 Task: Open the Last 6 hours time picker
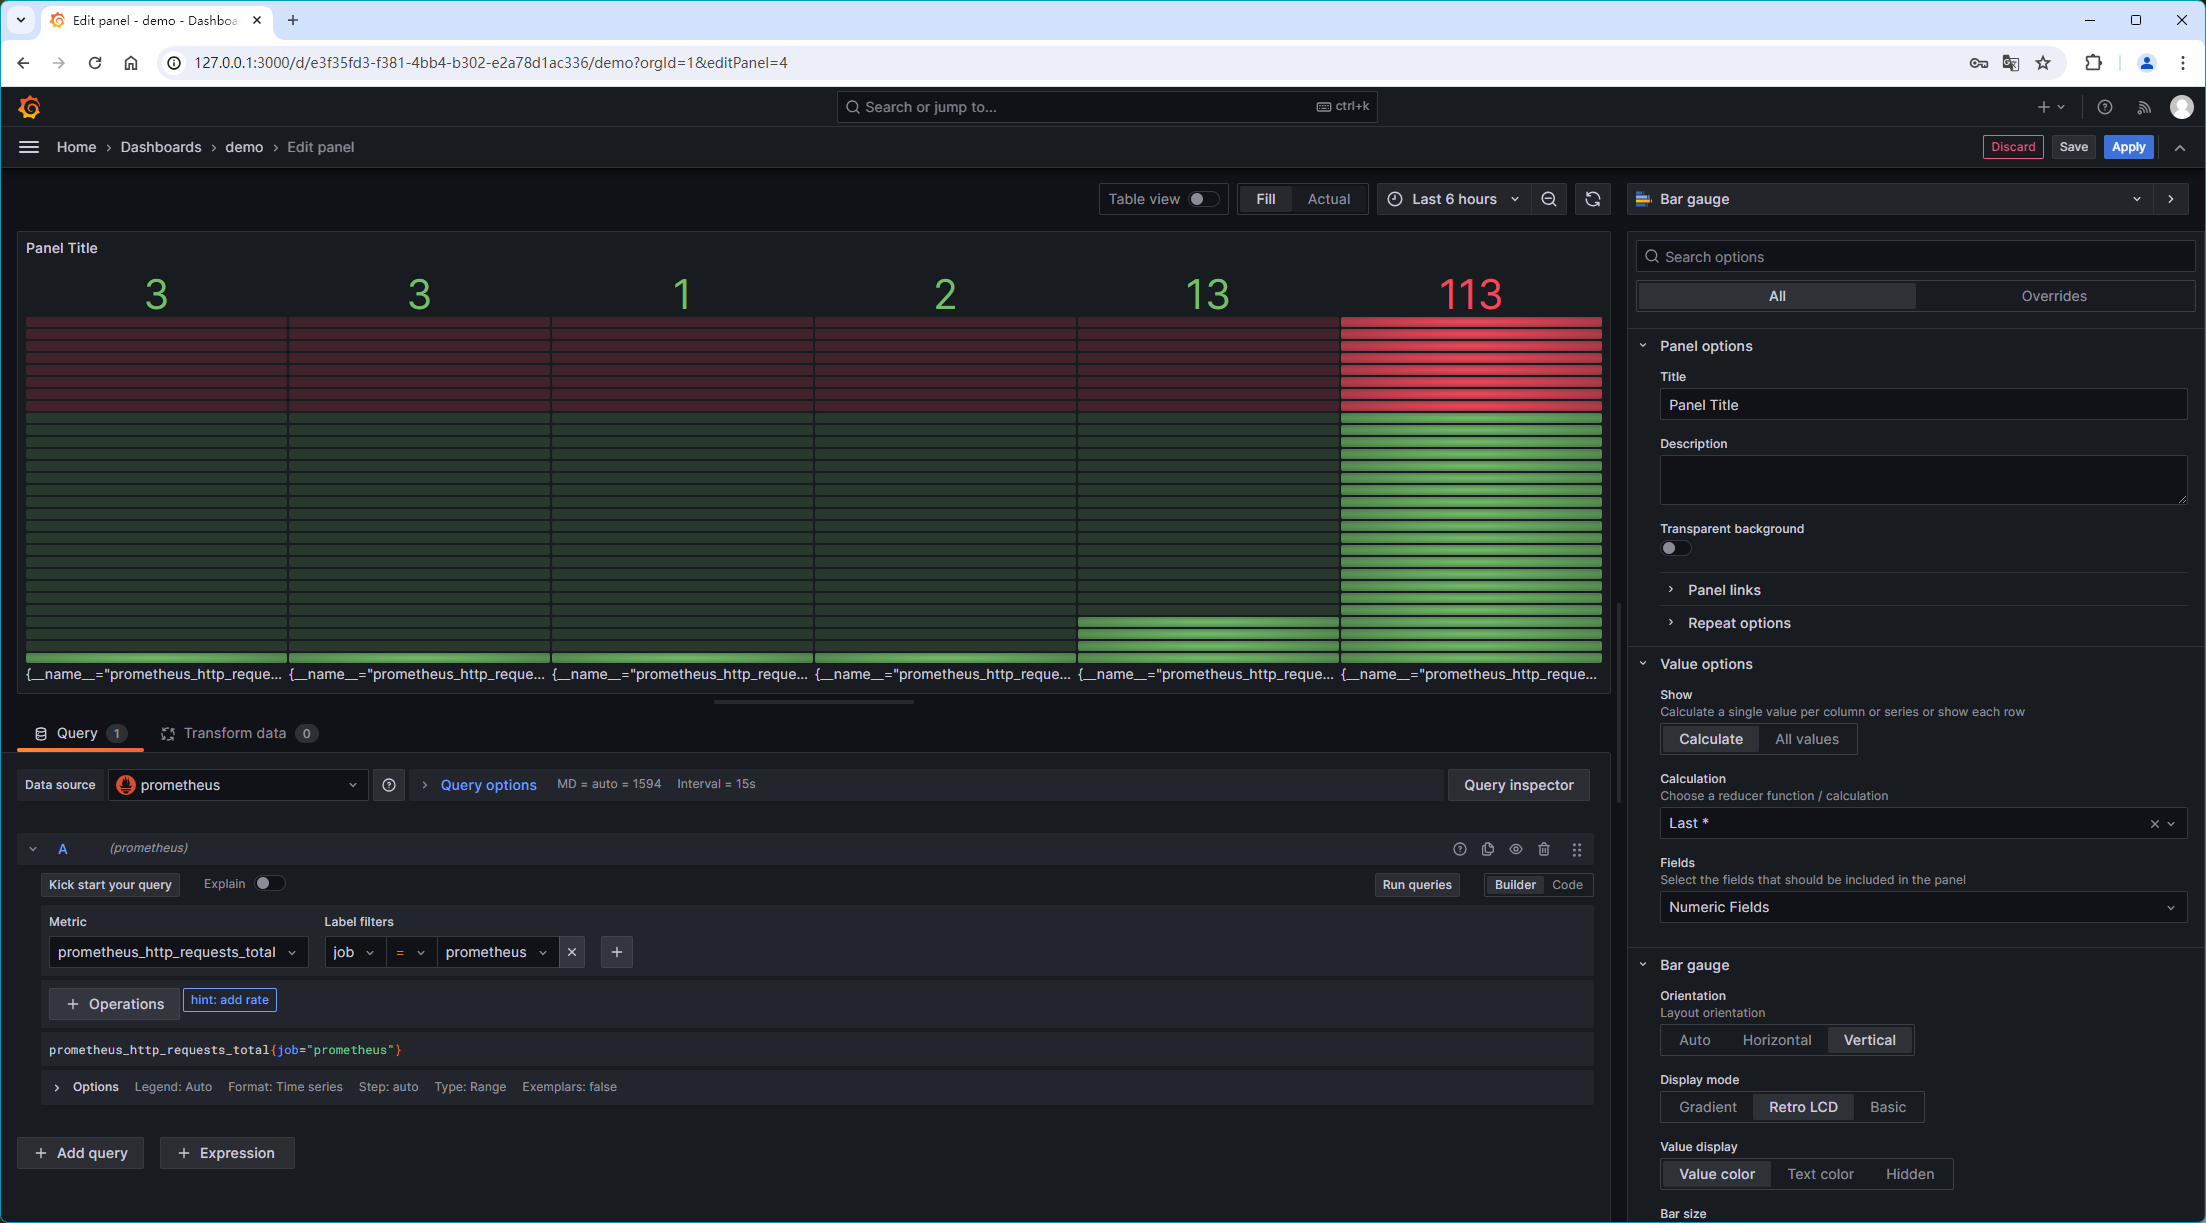pos(1453,199)
